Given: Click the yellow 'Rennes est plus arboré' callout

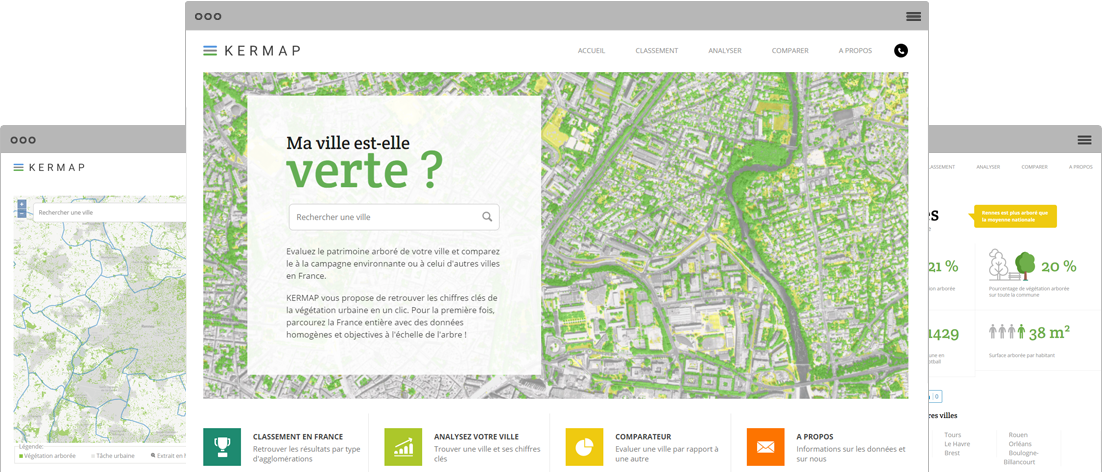Looking at the screenshot, I should point(1014,216).
